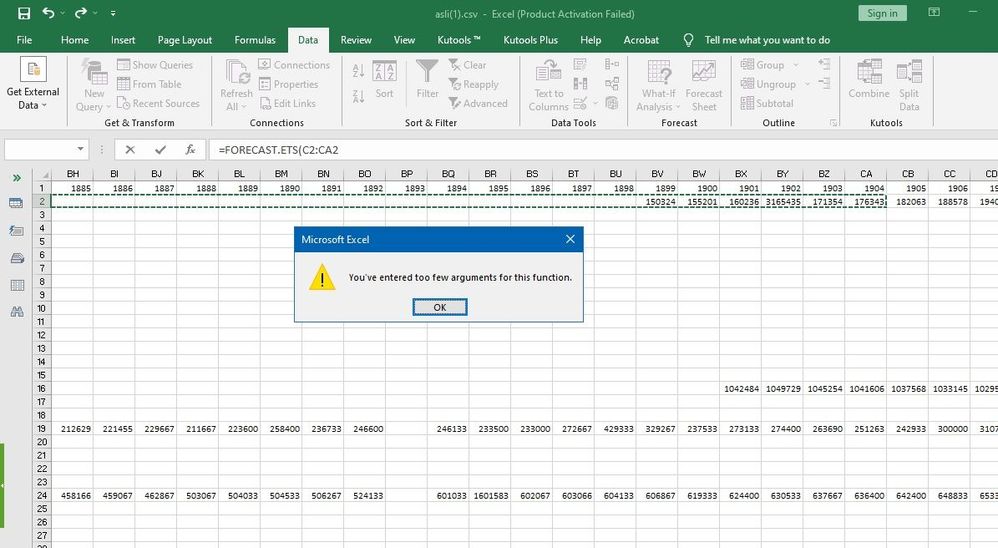998x548 pixels.
Task: Click Advanced filter button
Action: pos(478,103)
